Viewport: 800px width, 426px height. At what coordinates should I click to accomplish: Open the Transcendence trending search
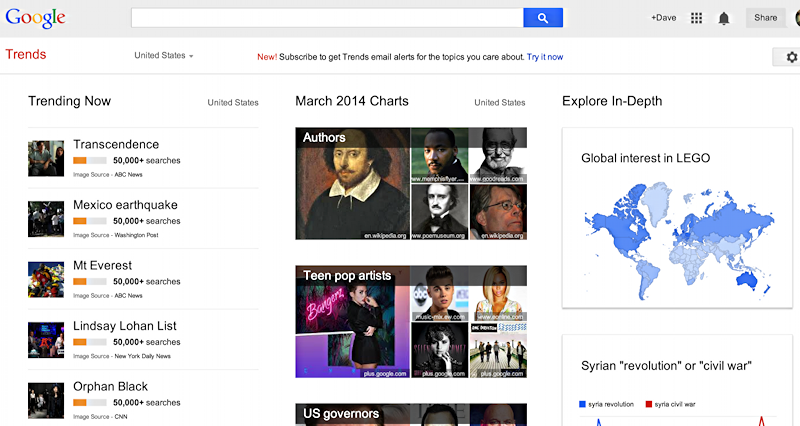coord(116,144)
